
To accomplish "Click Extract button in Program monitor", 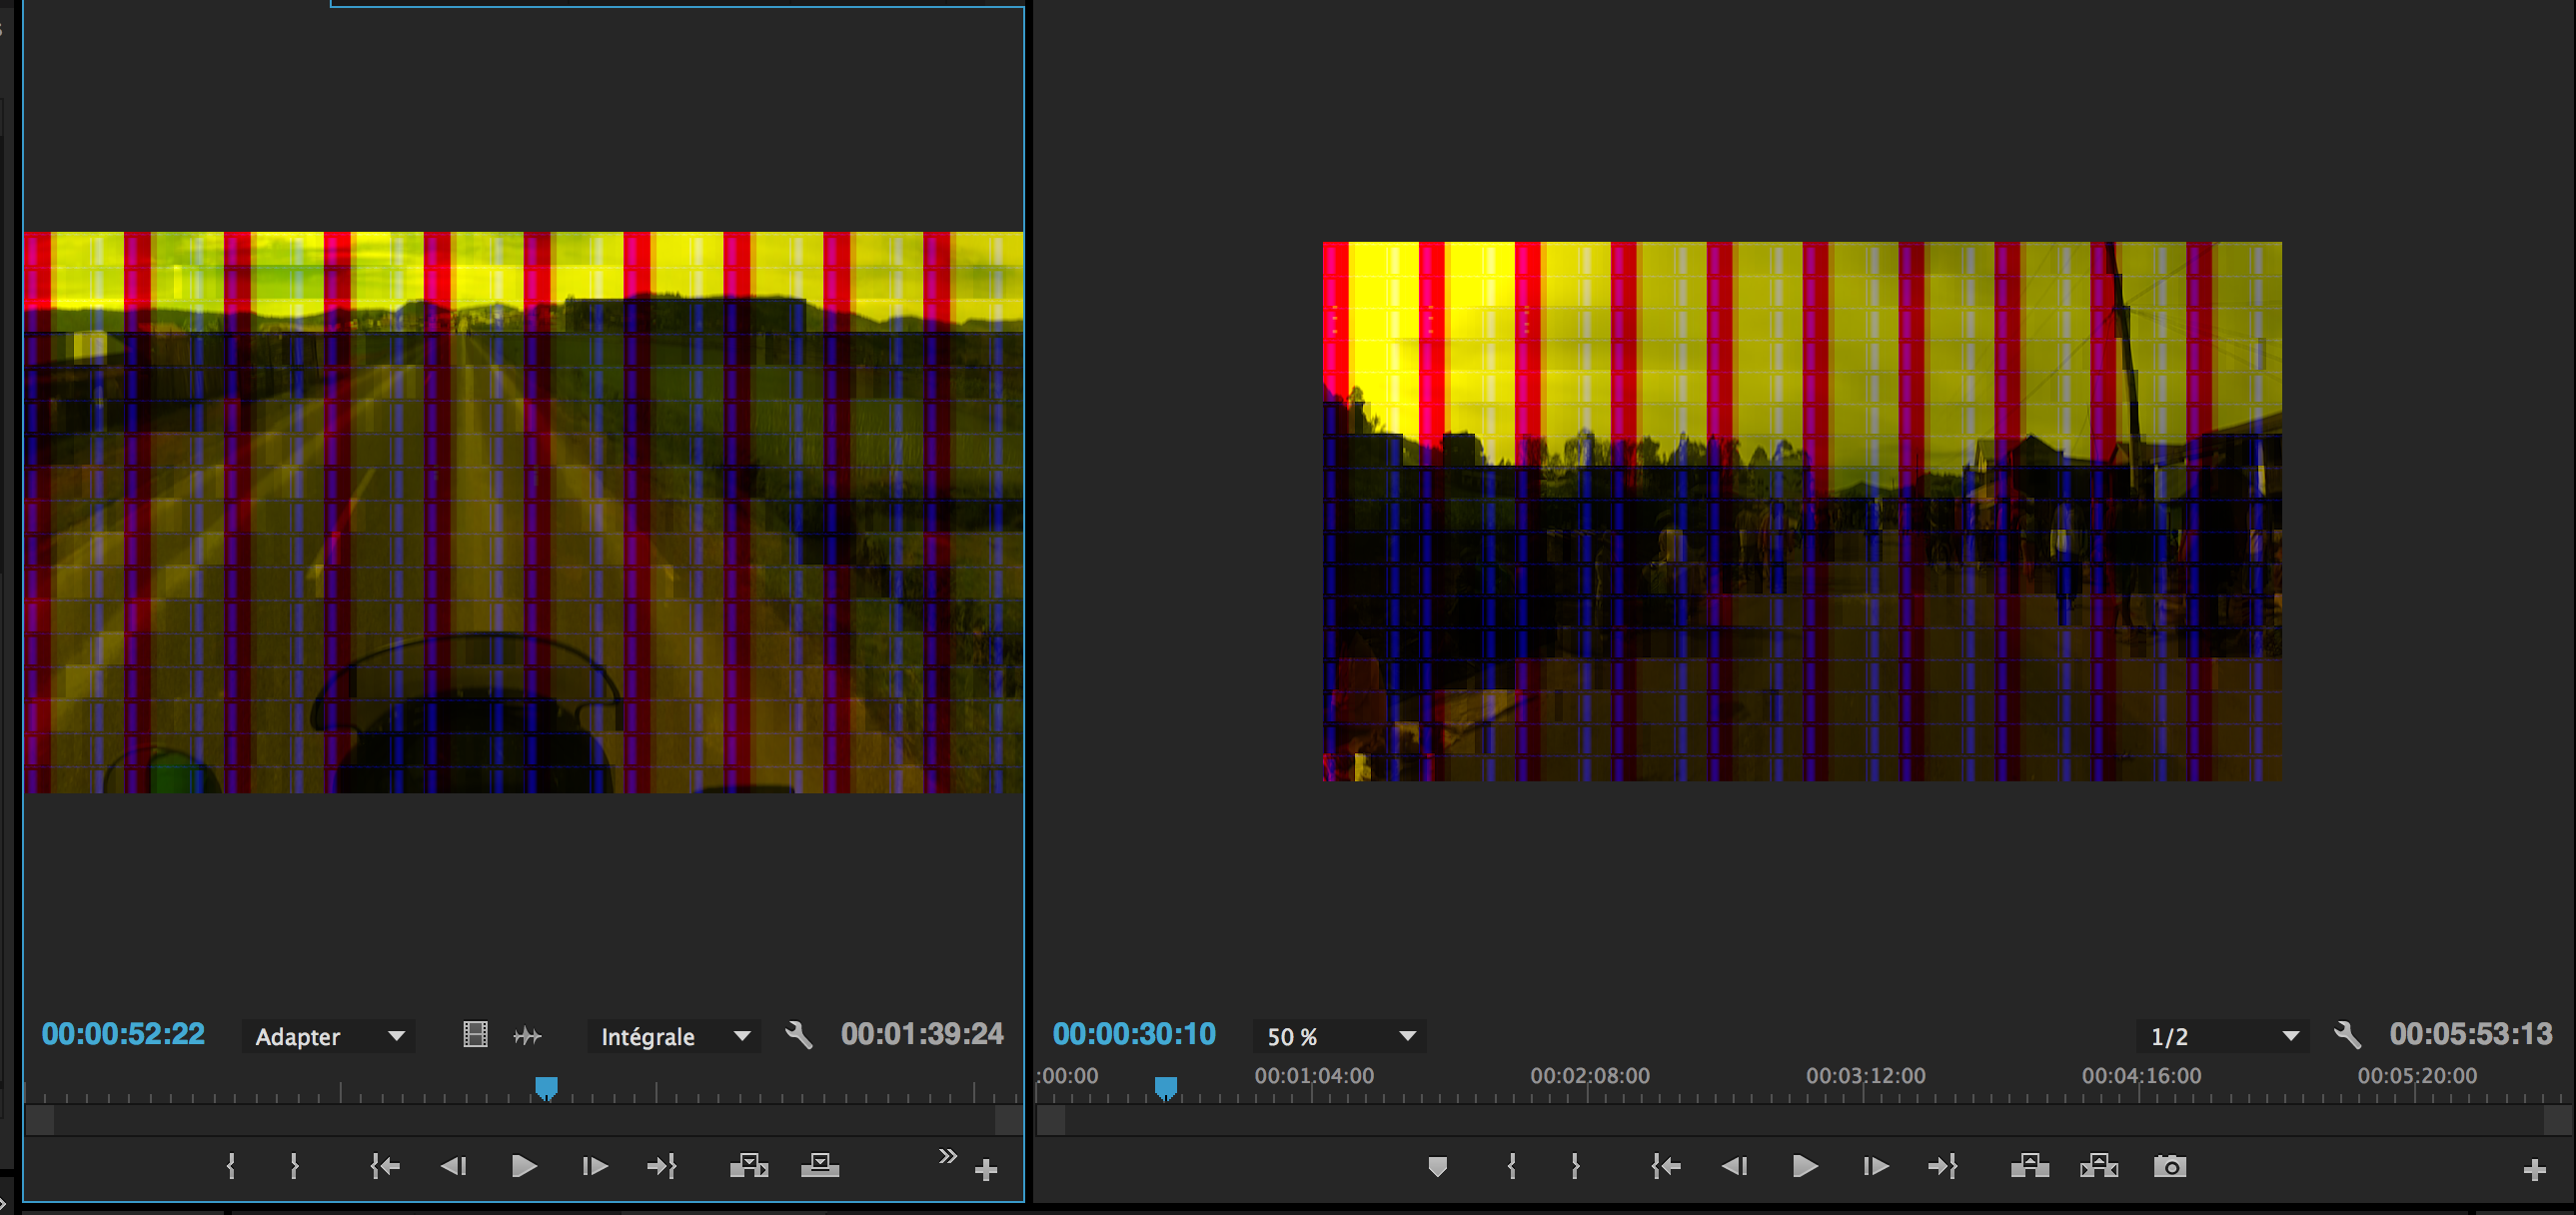I will 2099,1166.
